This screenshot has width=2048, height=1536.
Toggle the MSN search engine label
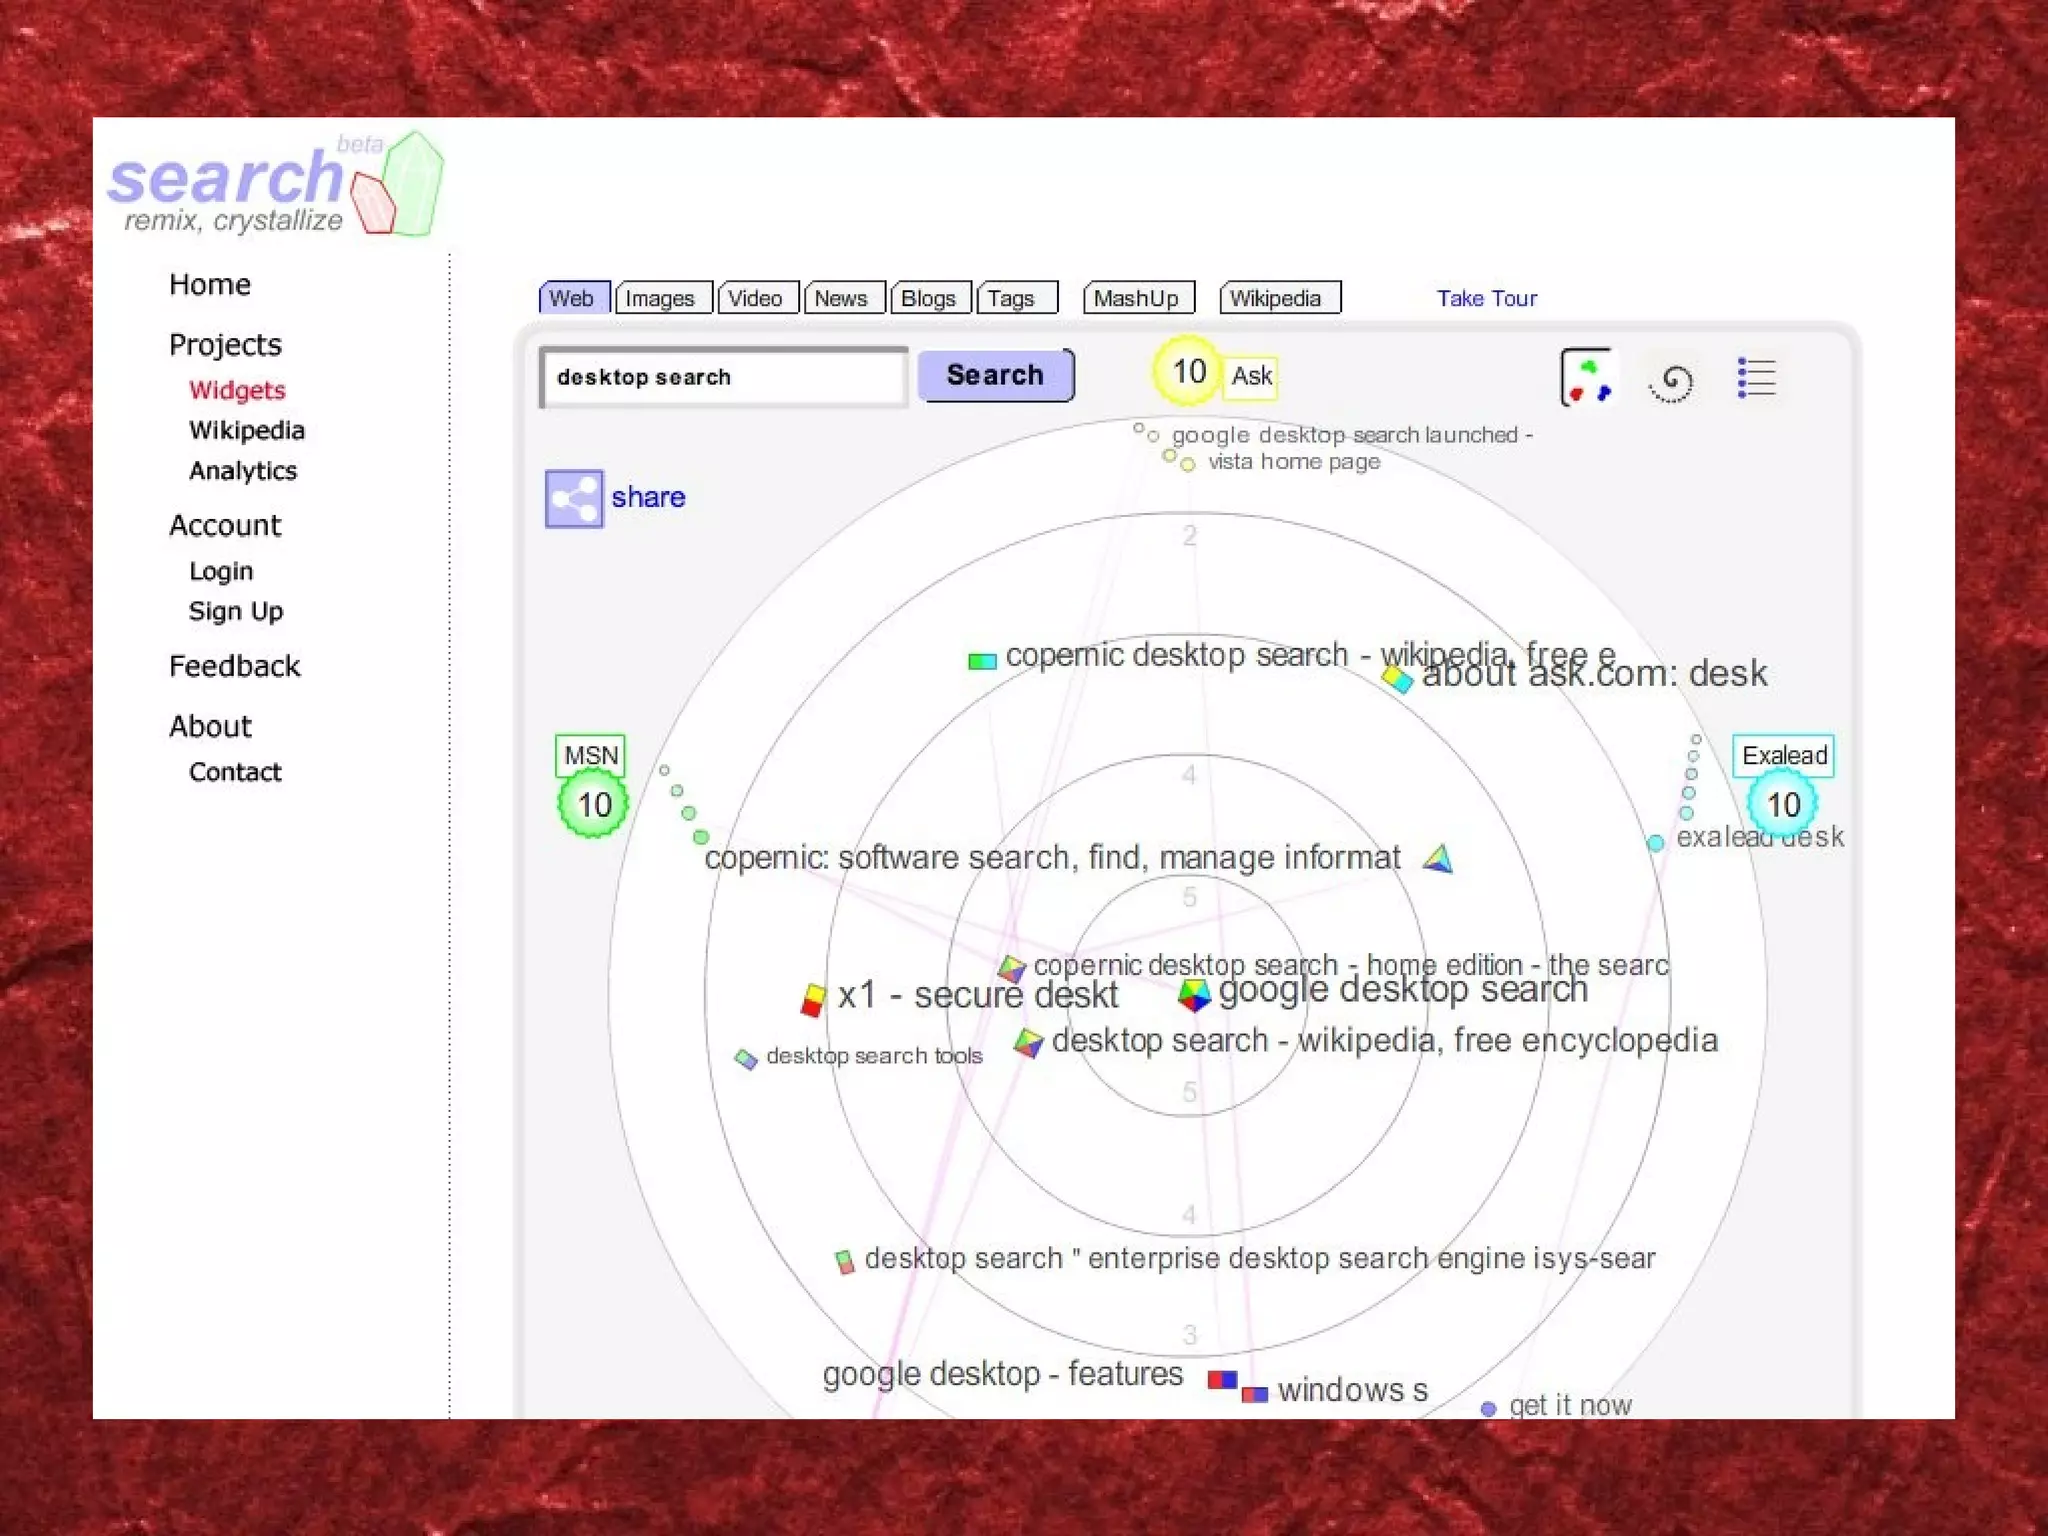(x=591, y=755)
